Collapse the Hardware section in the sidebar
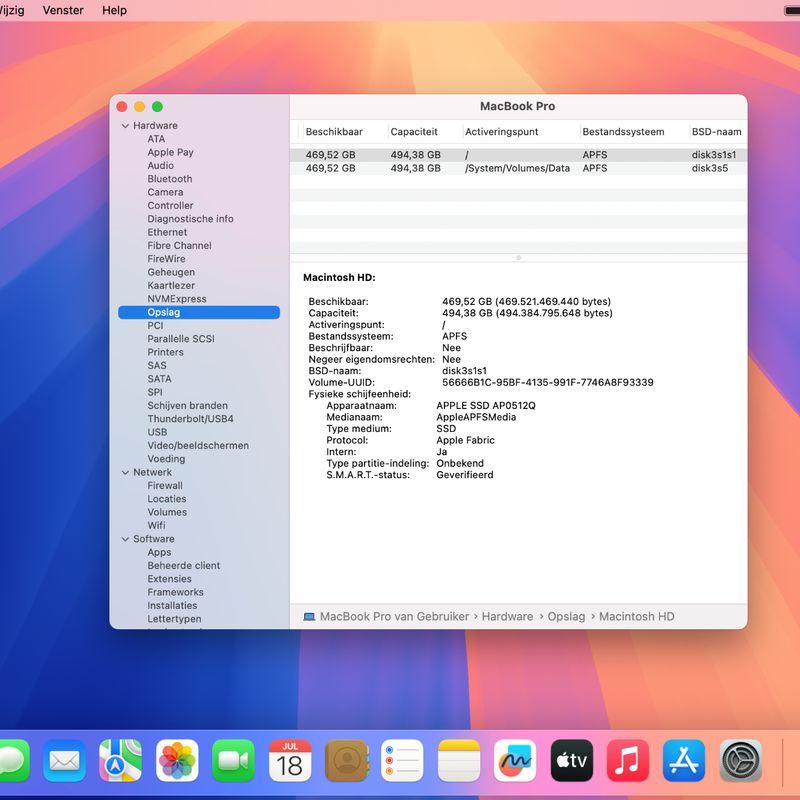The height and width of the screenshot is (800, 800). (125, 126)
